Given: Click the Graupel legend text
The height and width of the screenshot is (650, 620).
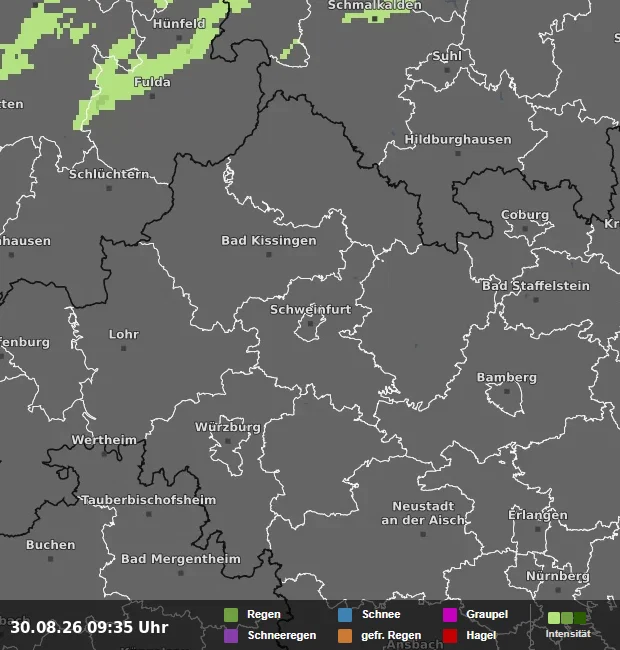Looking at the screenshot, I should (x=487, y=614).
